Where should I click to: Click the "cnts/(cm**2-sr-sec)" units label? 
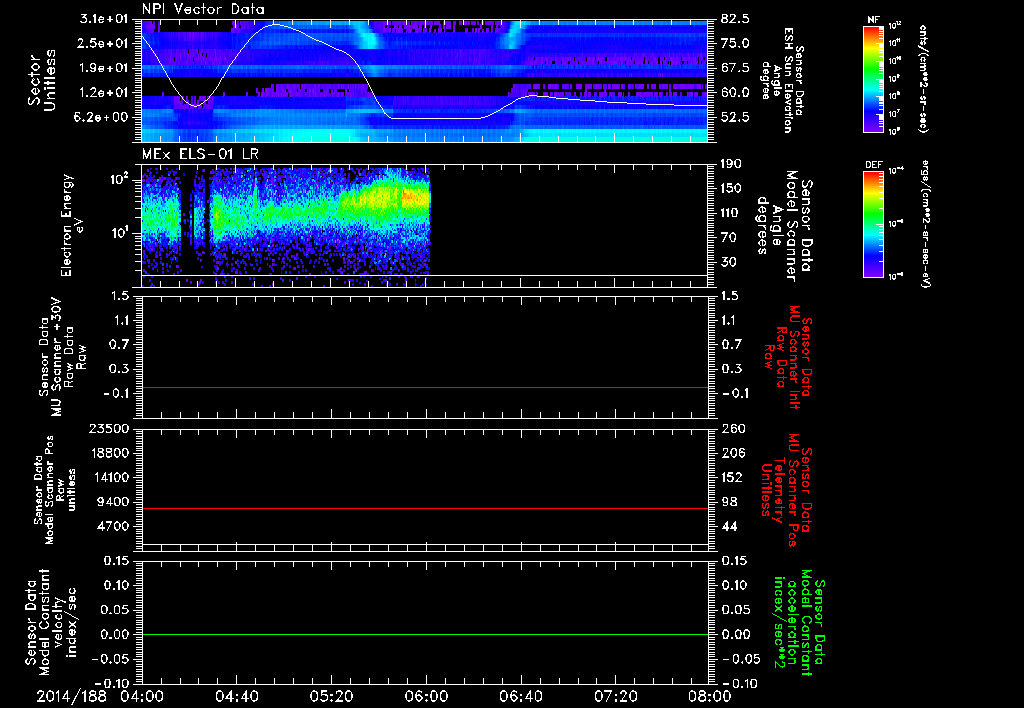(923, 79)
